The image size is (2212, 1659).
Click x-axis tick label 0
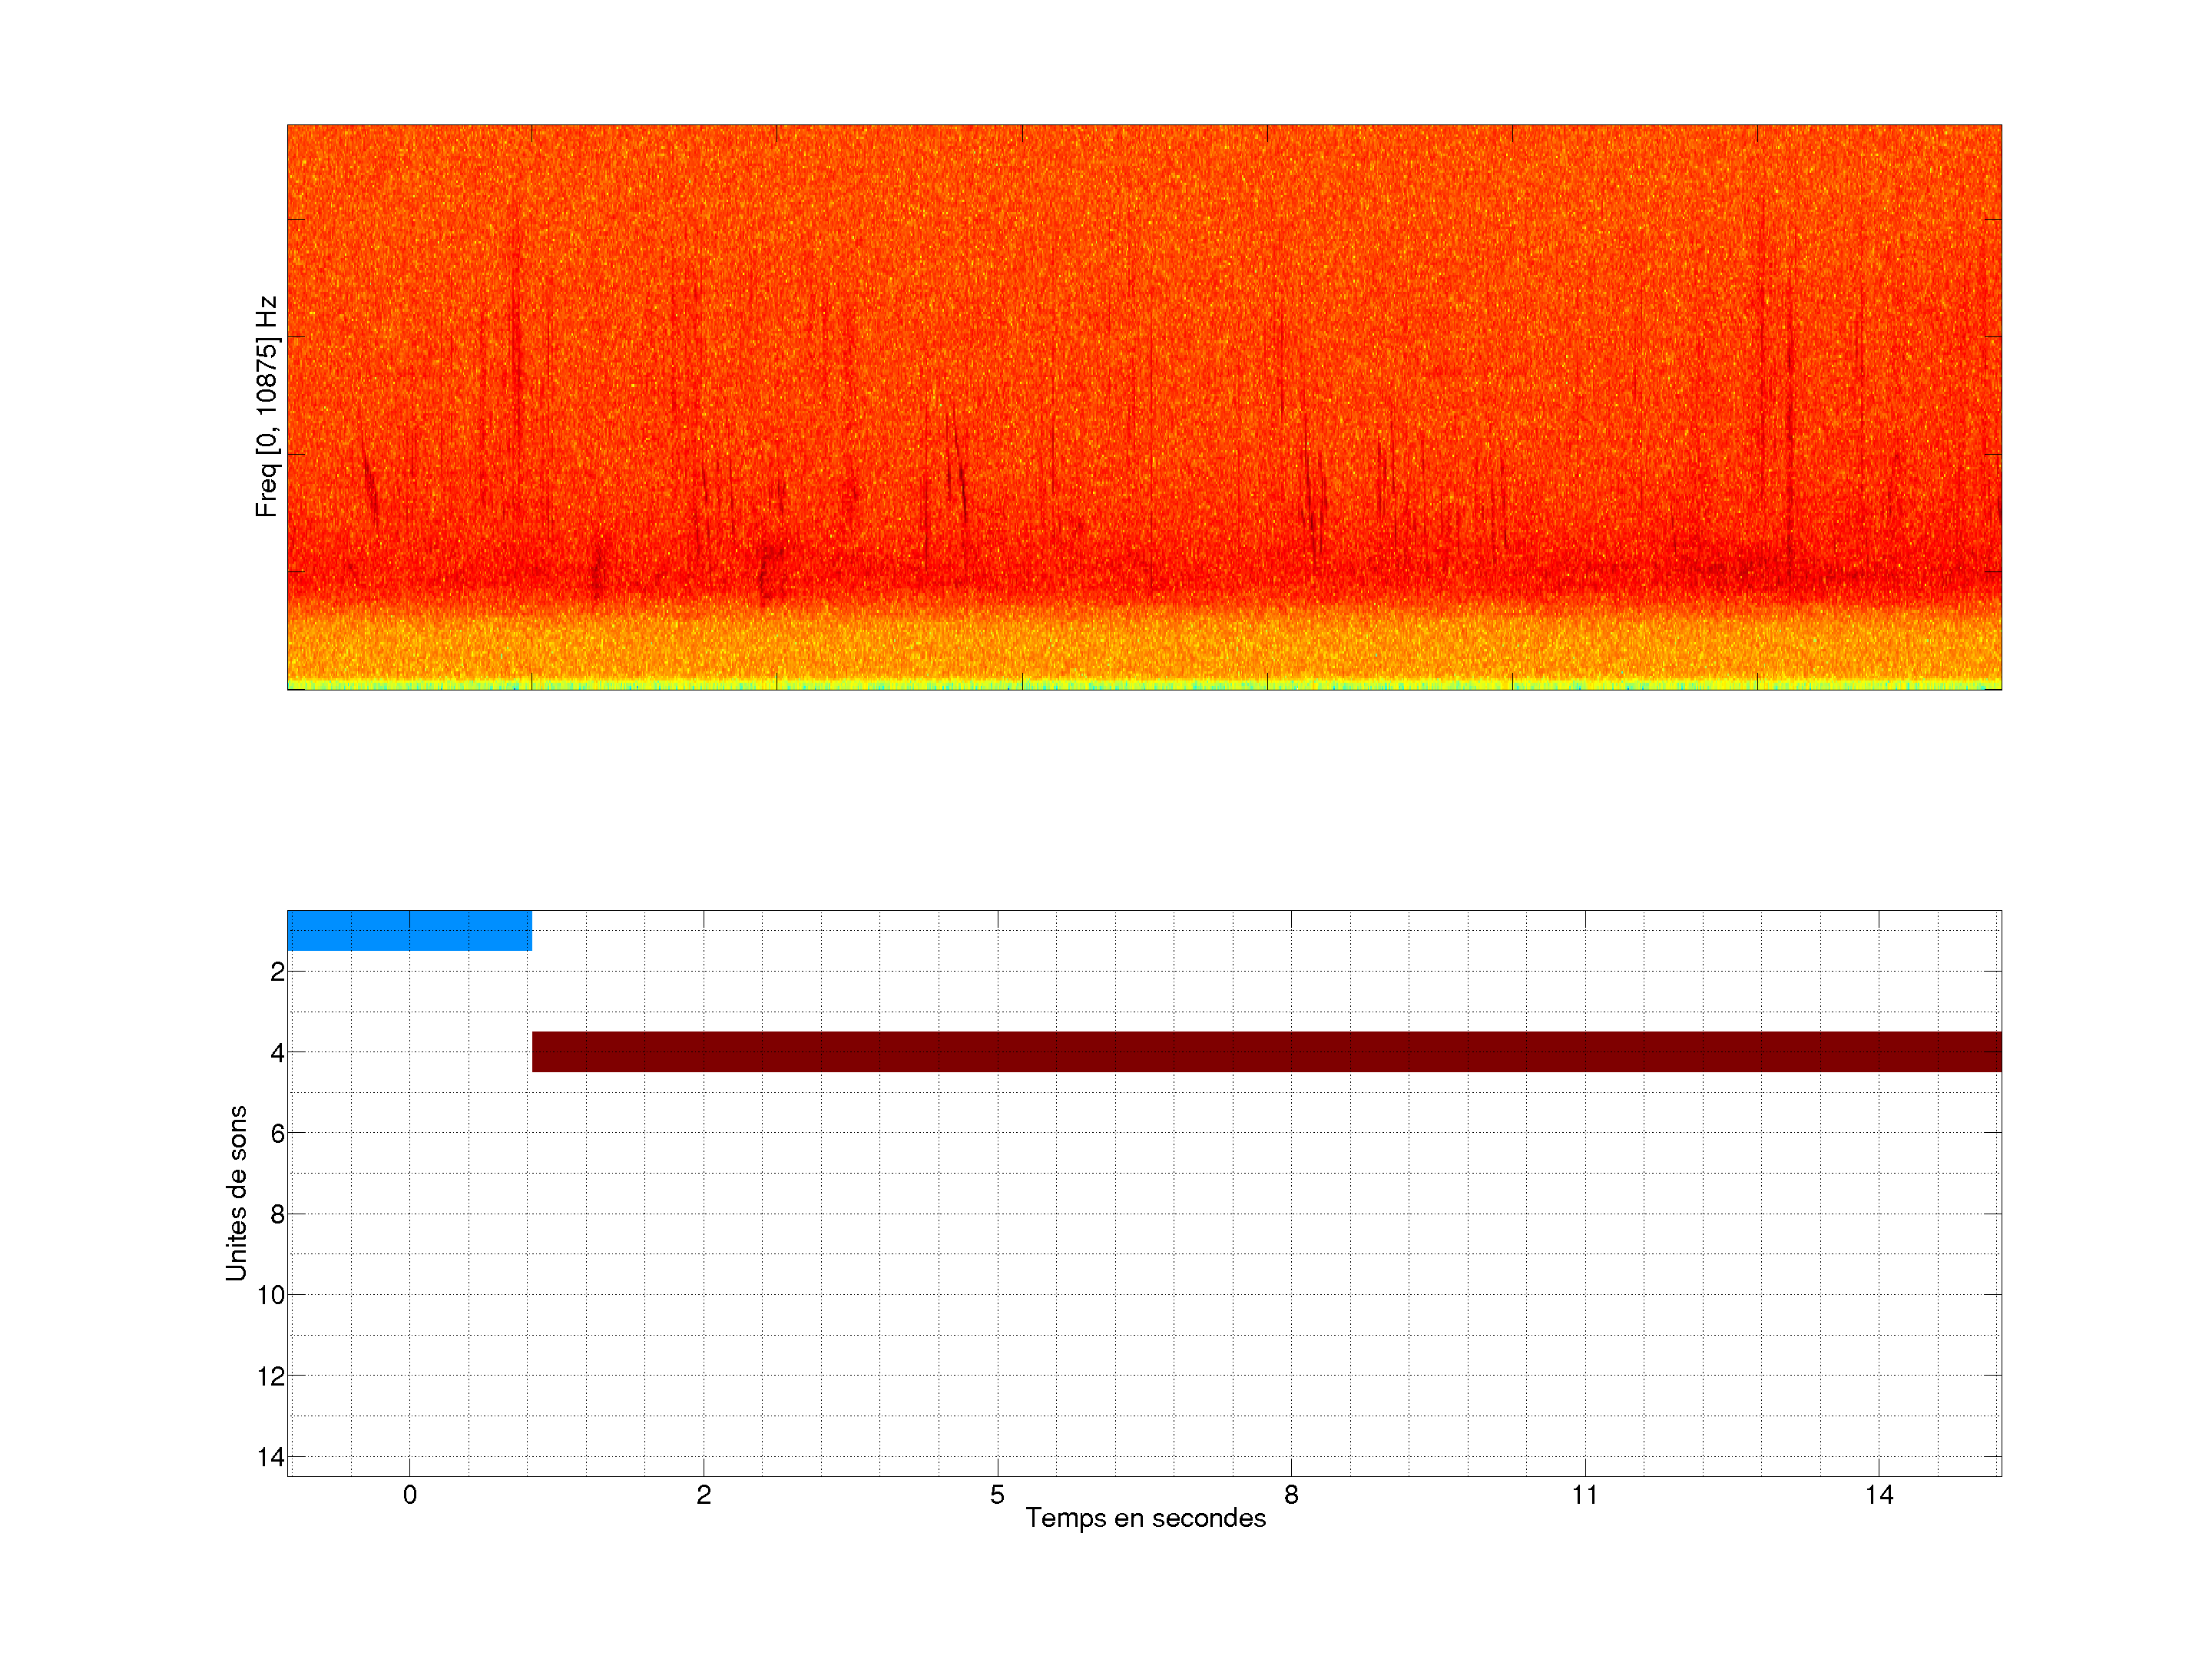coord(410,1495)
